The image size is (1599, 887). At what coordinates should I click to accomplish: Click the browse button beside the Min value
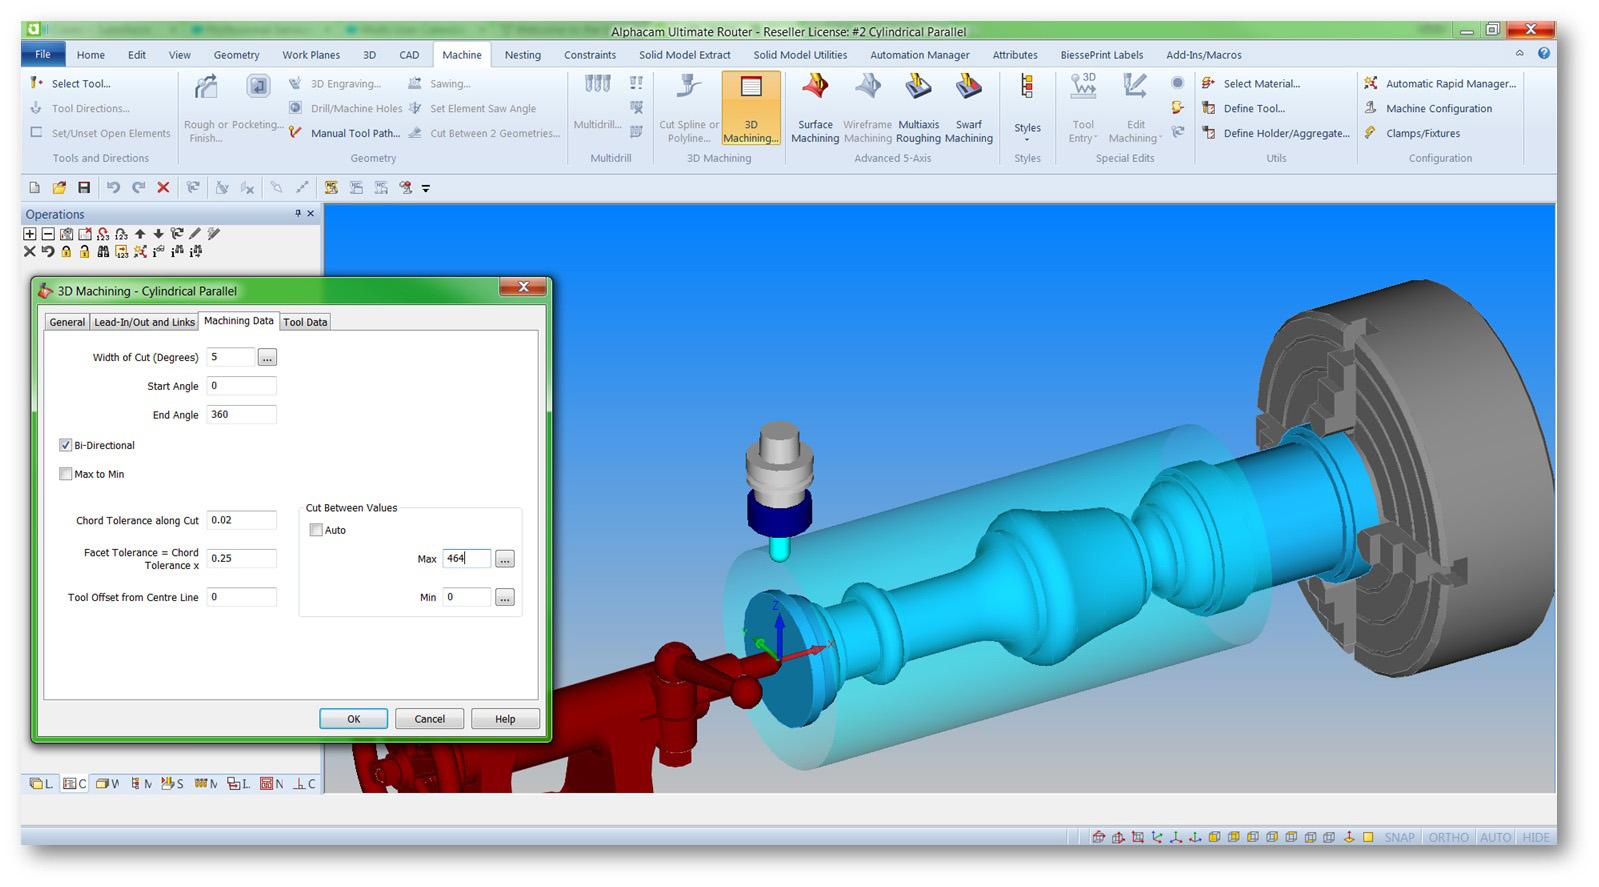click(505, 598)
